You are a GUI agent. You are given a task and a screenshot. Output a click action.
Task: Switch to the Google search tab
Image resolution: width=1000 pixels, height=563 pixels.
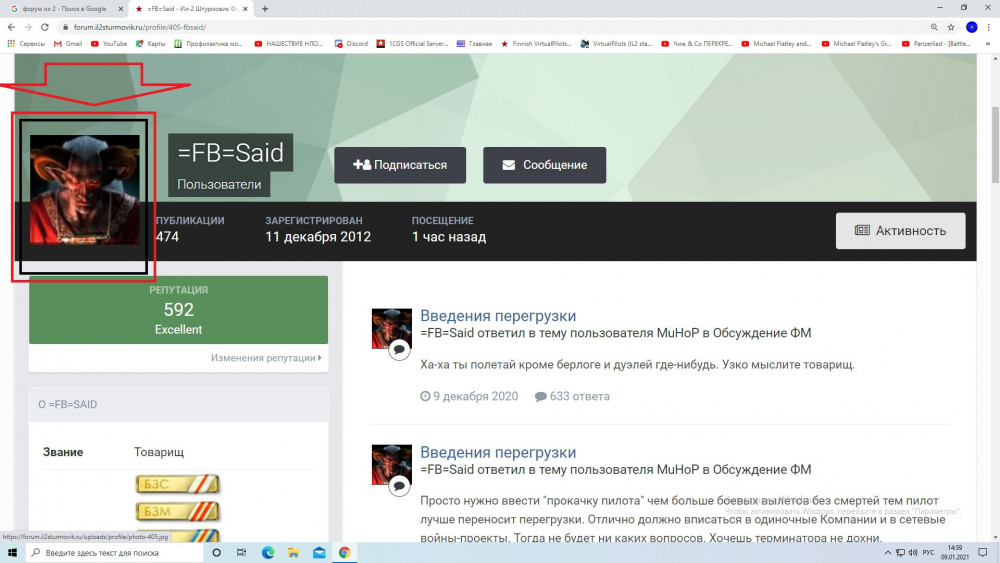66,9
